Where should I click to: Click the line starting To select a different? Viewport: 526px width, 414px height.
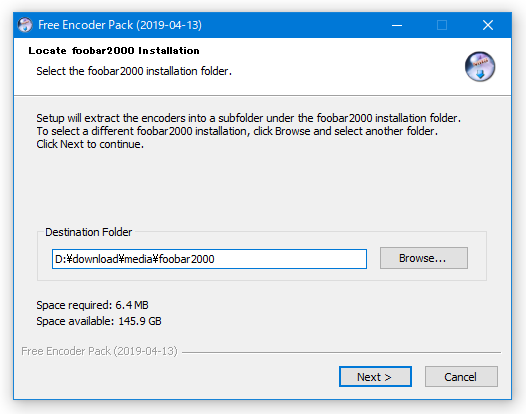point(237,131)
